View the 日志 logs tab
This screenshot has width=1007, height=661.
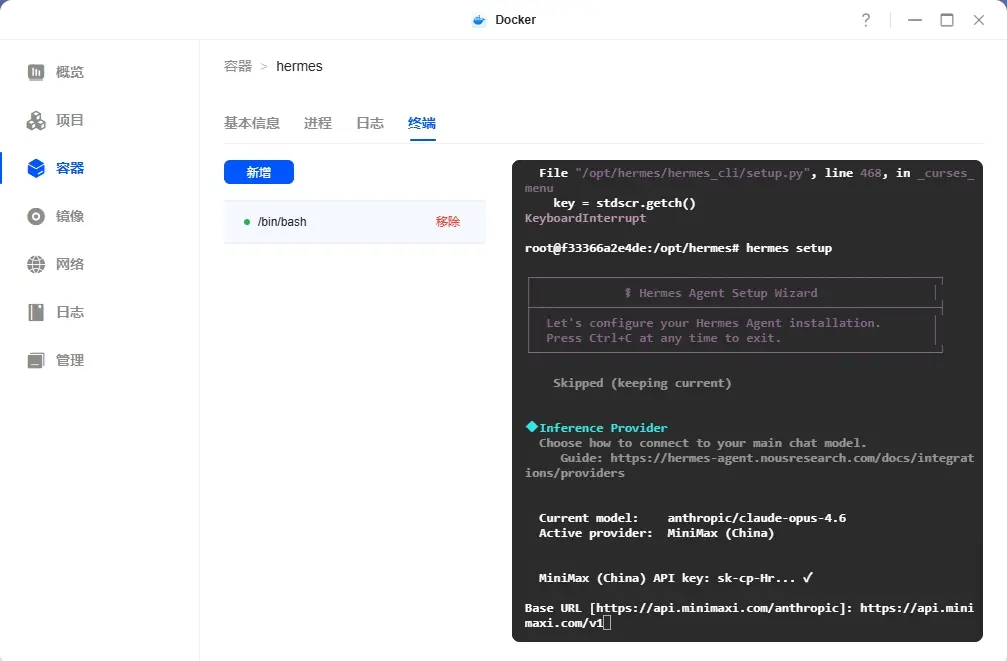pyautogui.click(x=370, y=123)
